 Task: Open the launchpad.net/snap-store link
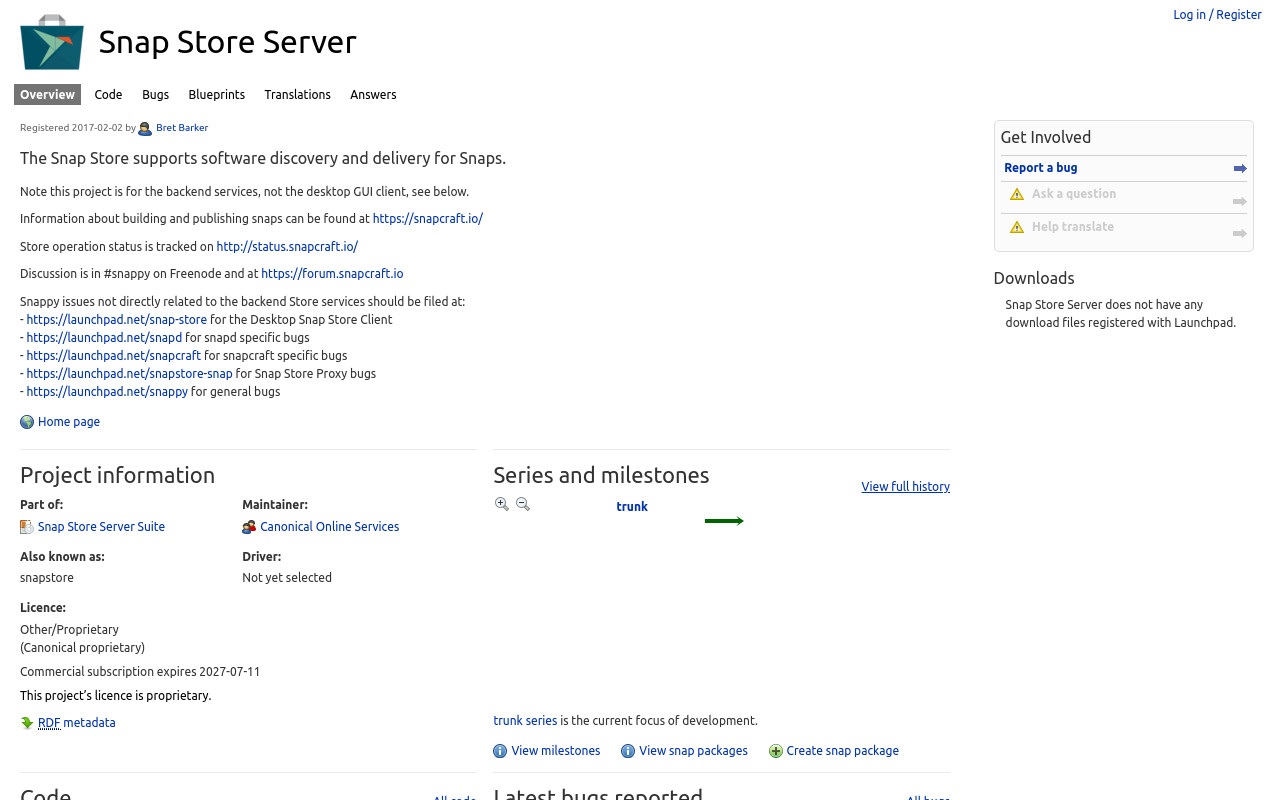(117, 320)
